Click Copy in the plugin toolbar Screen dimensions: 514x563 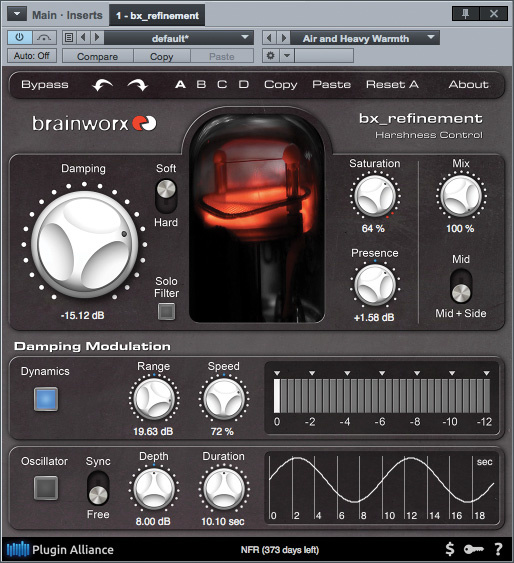(281, 84)
